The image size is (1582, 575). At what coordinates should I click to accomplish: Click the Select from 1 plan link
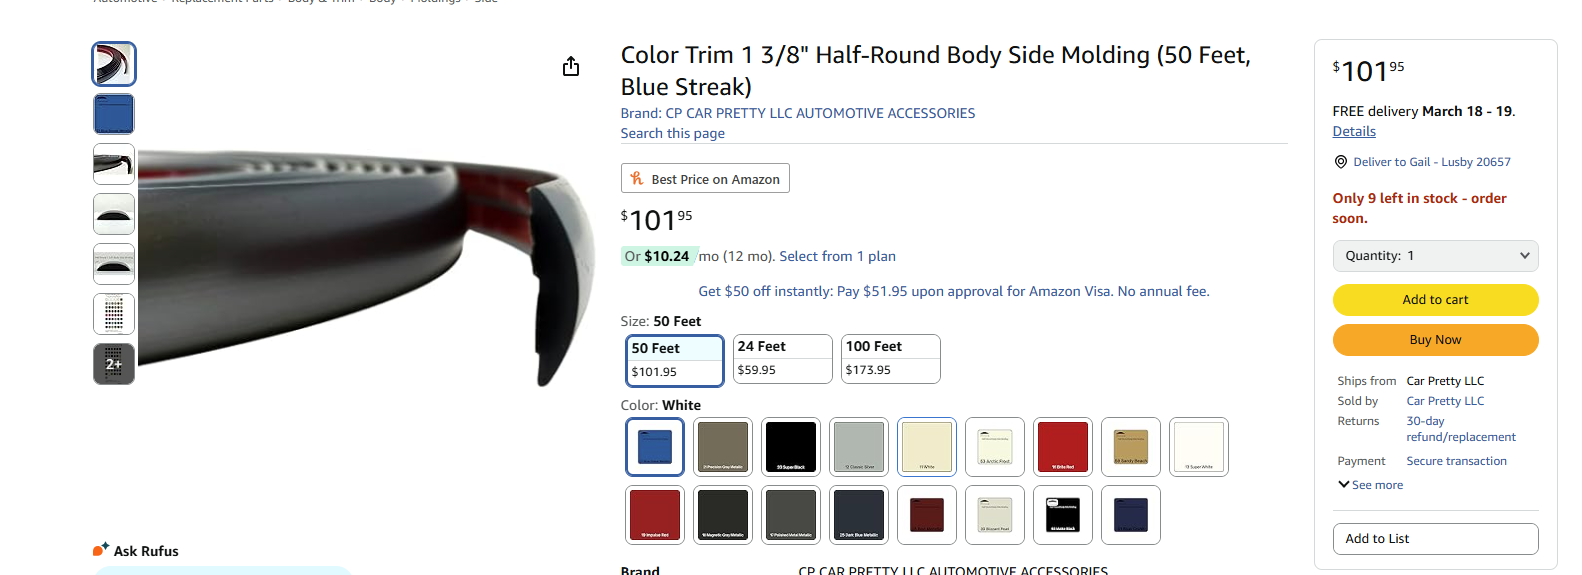pyautogui.click(x=837, y=257)
